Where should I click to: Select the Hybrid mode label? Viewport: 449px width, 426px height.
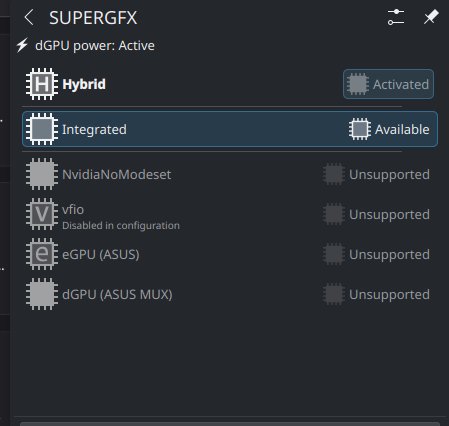[84, 84]
